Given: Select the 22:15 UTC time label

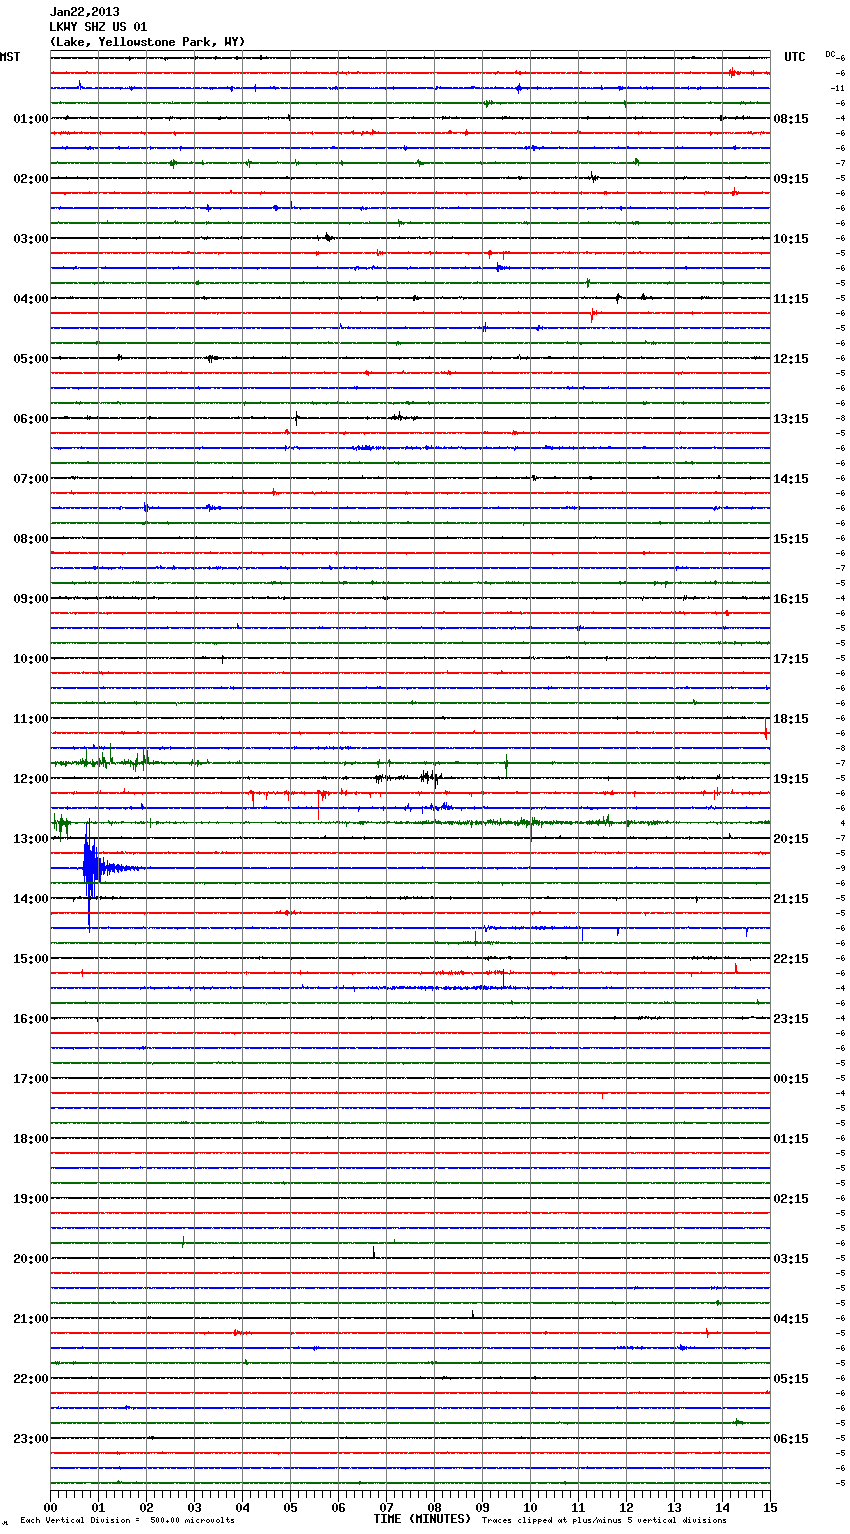Looking at the screenshot, I should (791, 959).
